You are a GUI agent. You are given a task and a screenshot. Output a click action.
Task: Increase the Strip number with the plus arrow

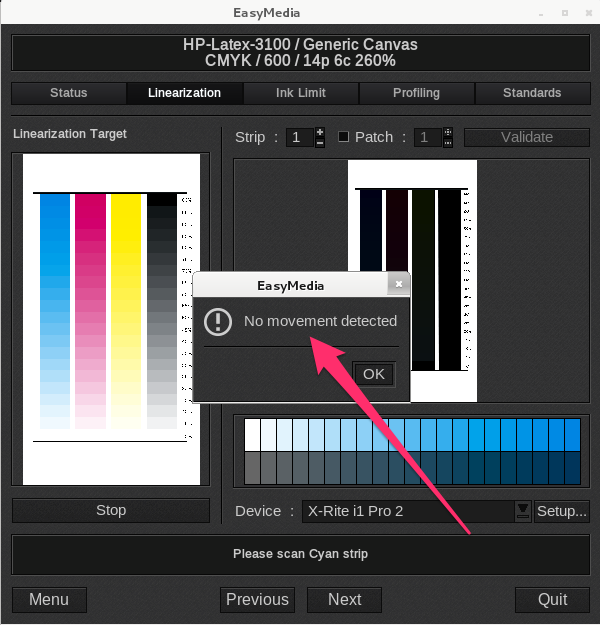tap(320, 131)
